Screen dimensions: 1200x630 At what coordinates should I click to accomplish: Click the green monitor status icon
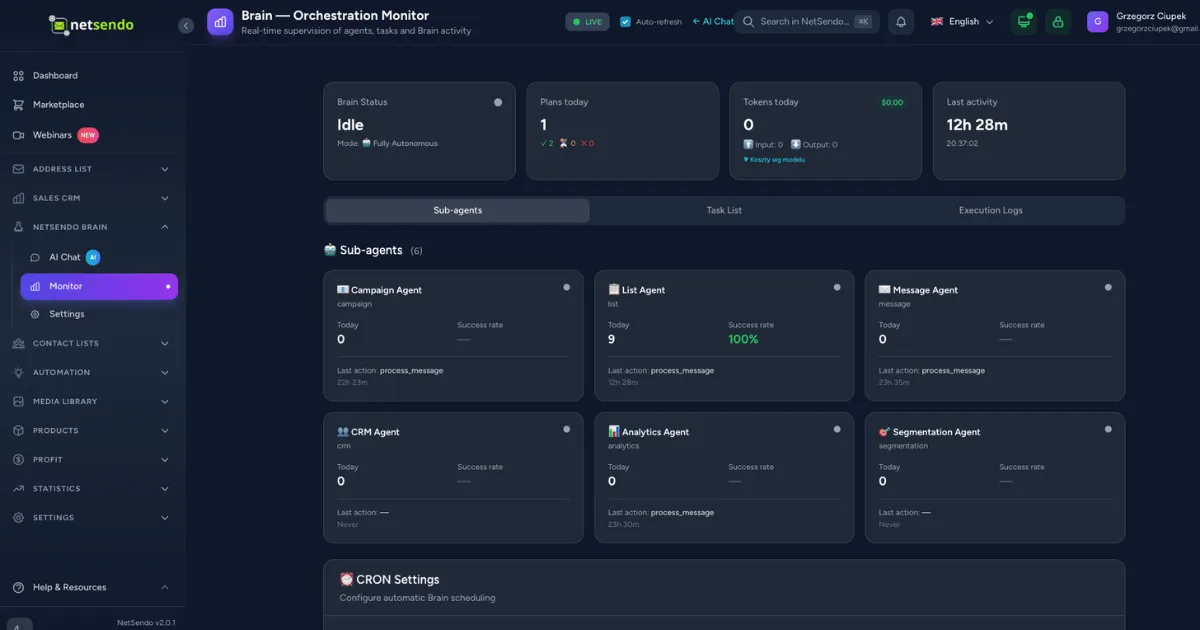(x=1023, y=22)
